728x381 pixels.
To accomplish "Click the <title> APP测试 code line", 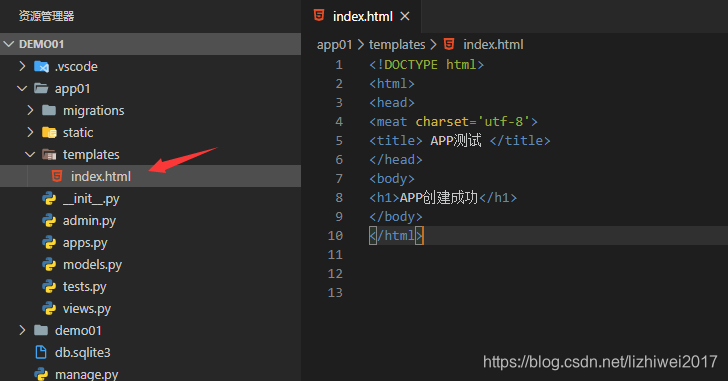I will point(460,141).
